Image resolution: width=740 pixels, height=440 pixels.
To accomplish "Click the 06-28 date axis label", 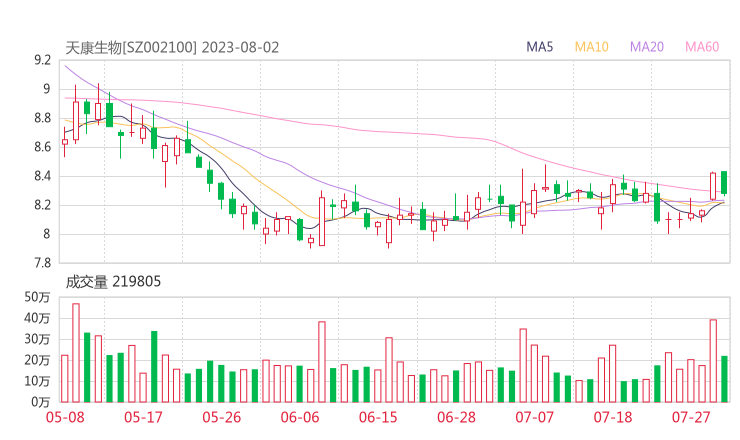I will pos(456,417).
